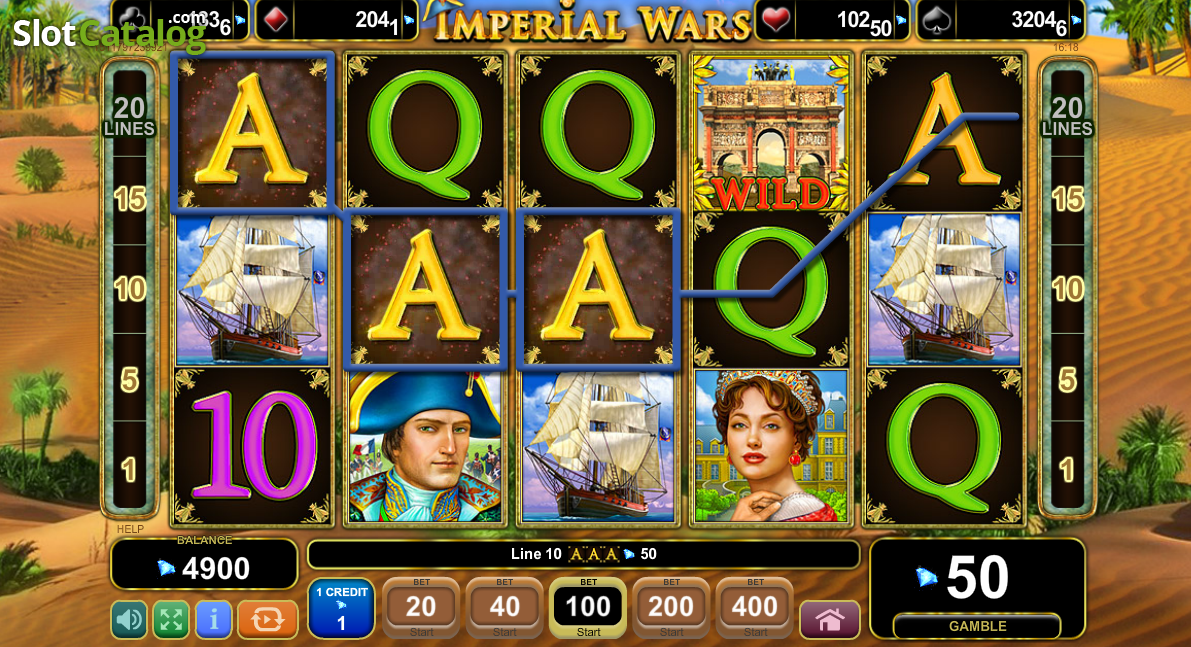
Task: Select the highlighted bet 100 Start button
Action: 588,608
